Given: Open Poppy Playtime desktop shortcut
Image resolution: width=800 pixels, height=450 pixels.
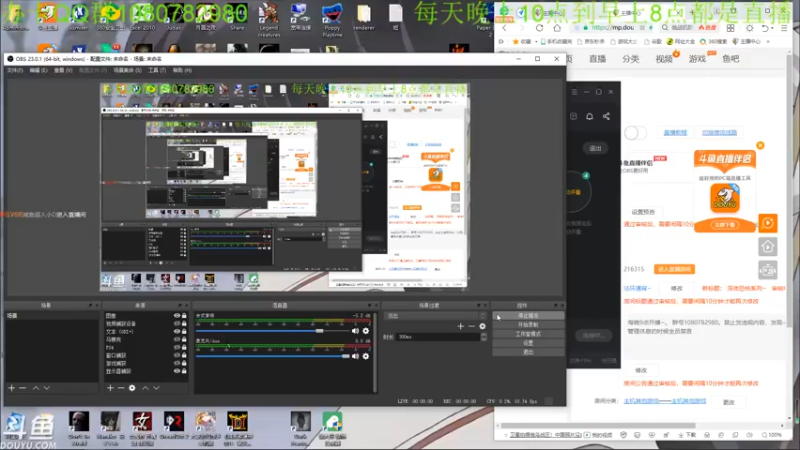Looking at the screenshot, I should click(332, 20).
